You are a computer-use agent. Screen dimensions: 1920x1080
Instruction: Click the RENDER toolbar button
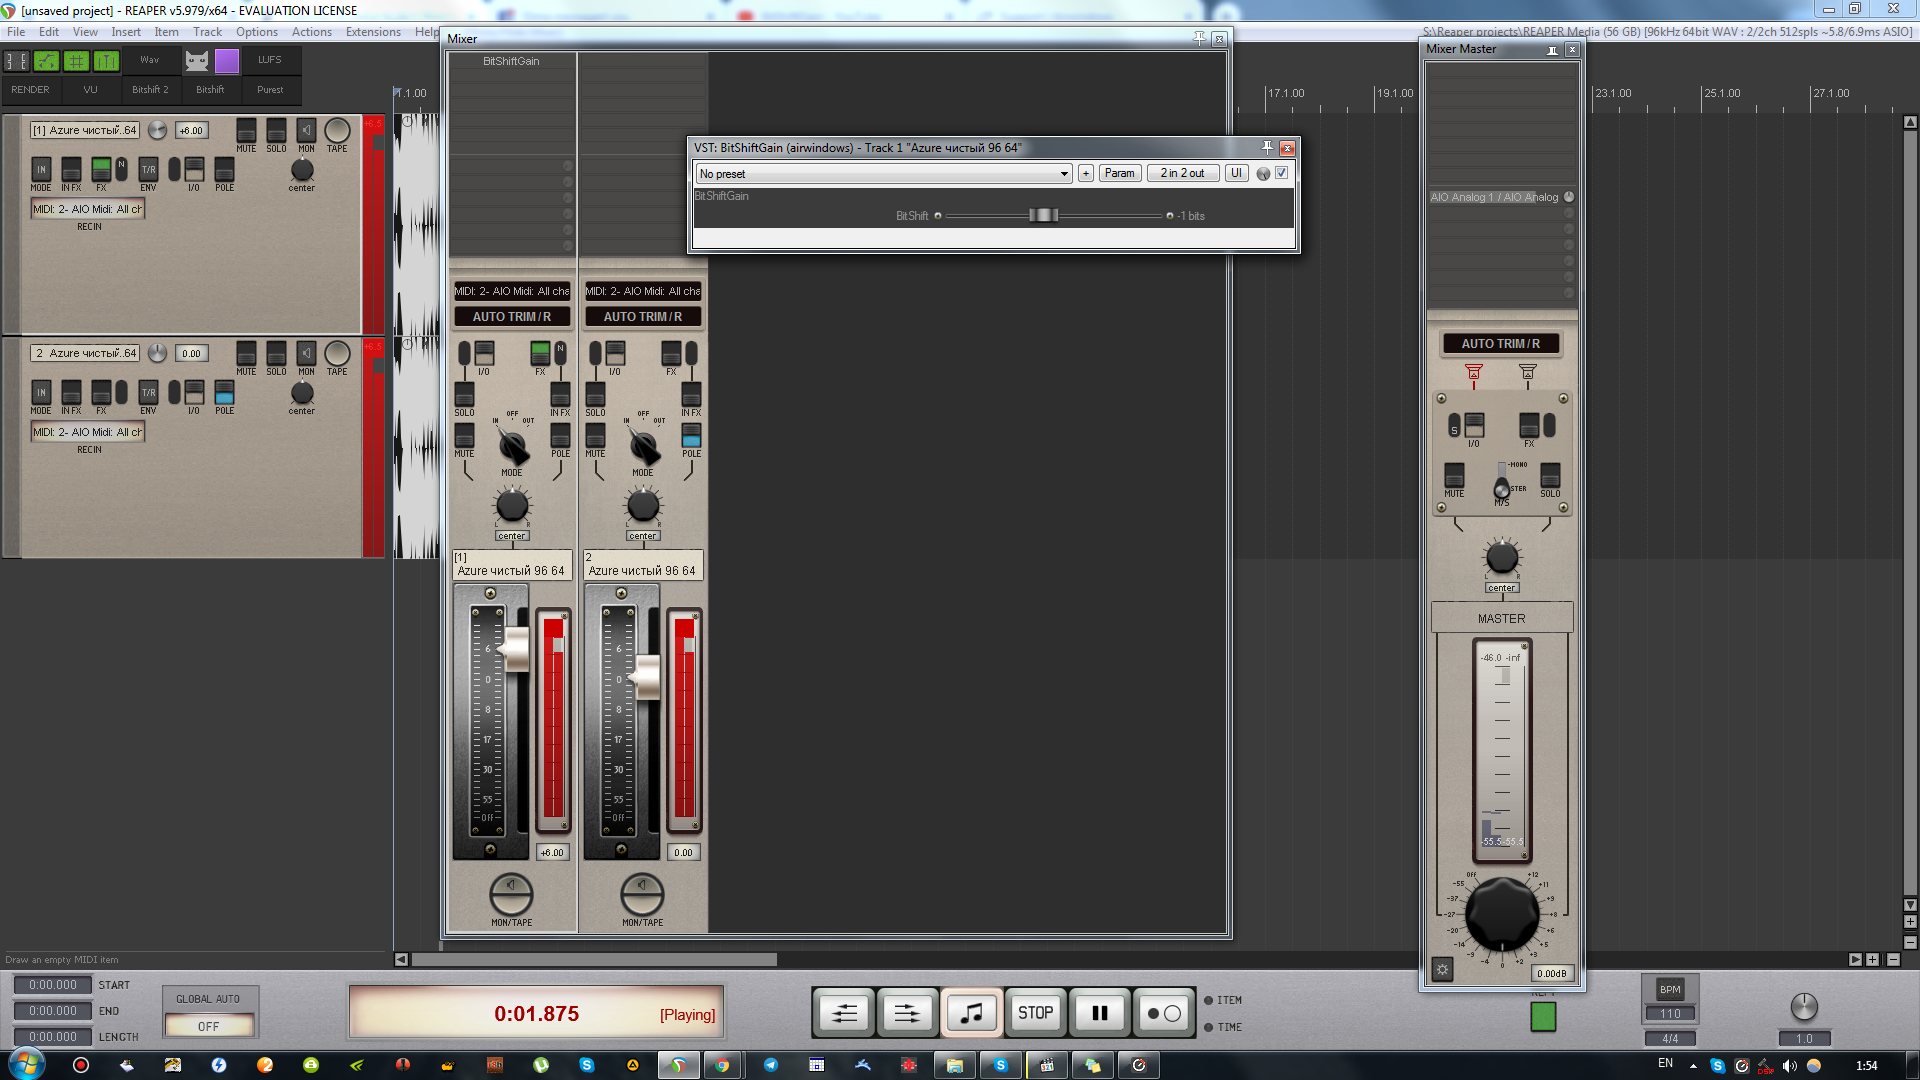pyautogui.click(x=30, y=89)
